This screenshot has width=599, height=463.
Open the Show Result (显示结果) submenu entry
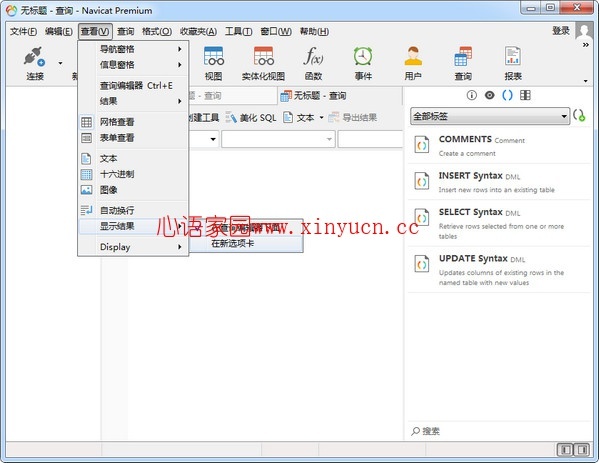[x=133, y=226]
